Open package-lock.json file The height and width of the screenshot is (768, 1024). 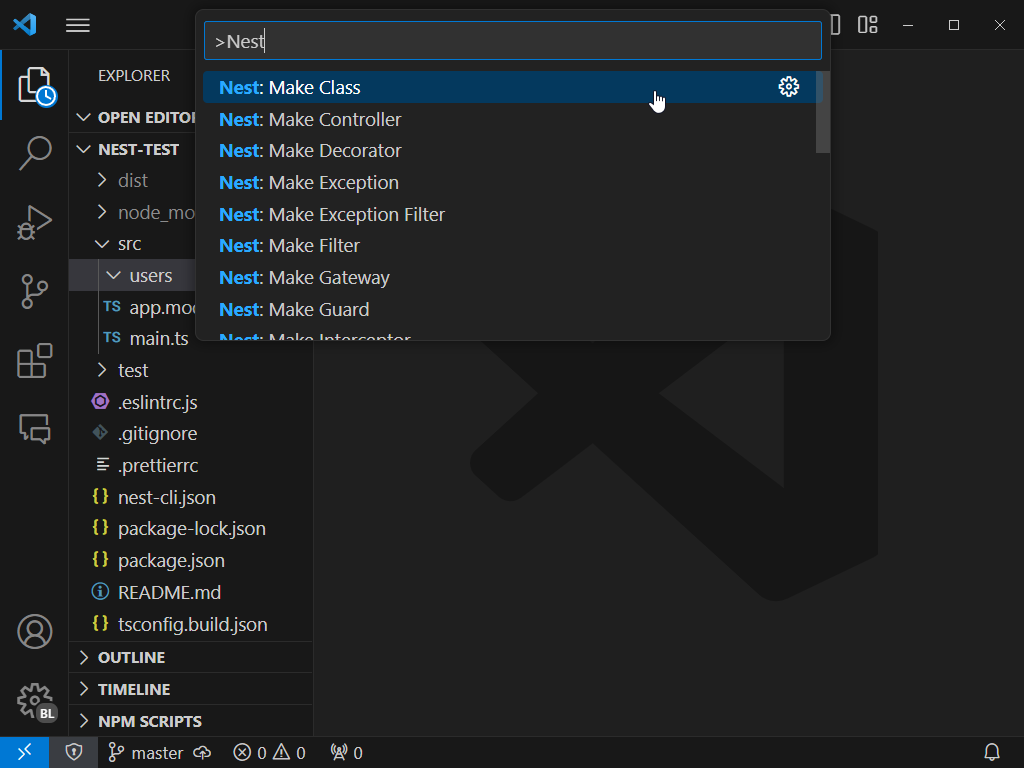191,529
